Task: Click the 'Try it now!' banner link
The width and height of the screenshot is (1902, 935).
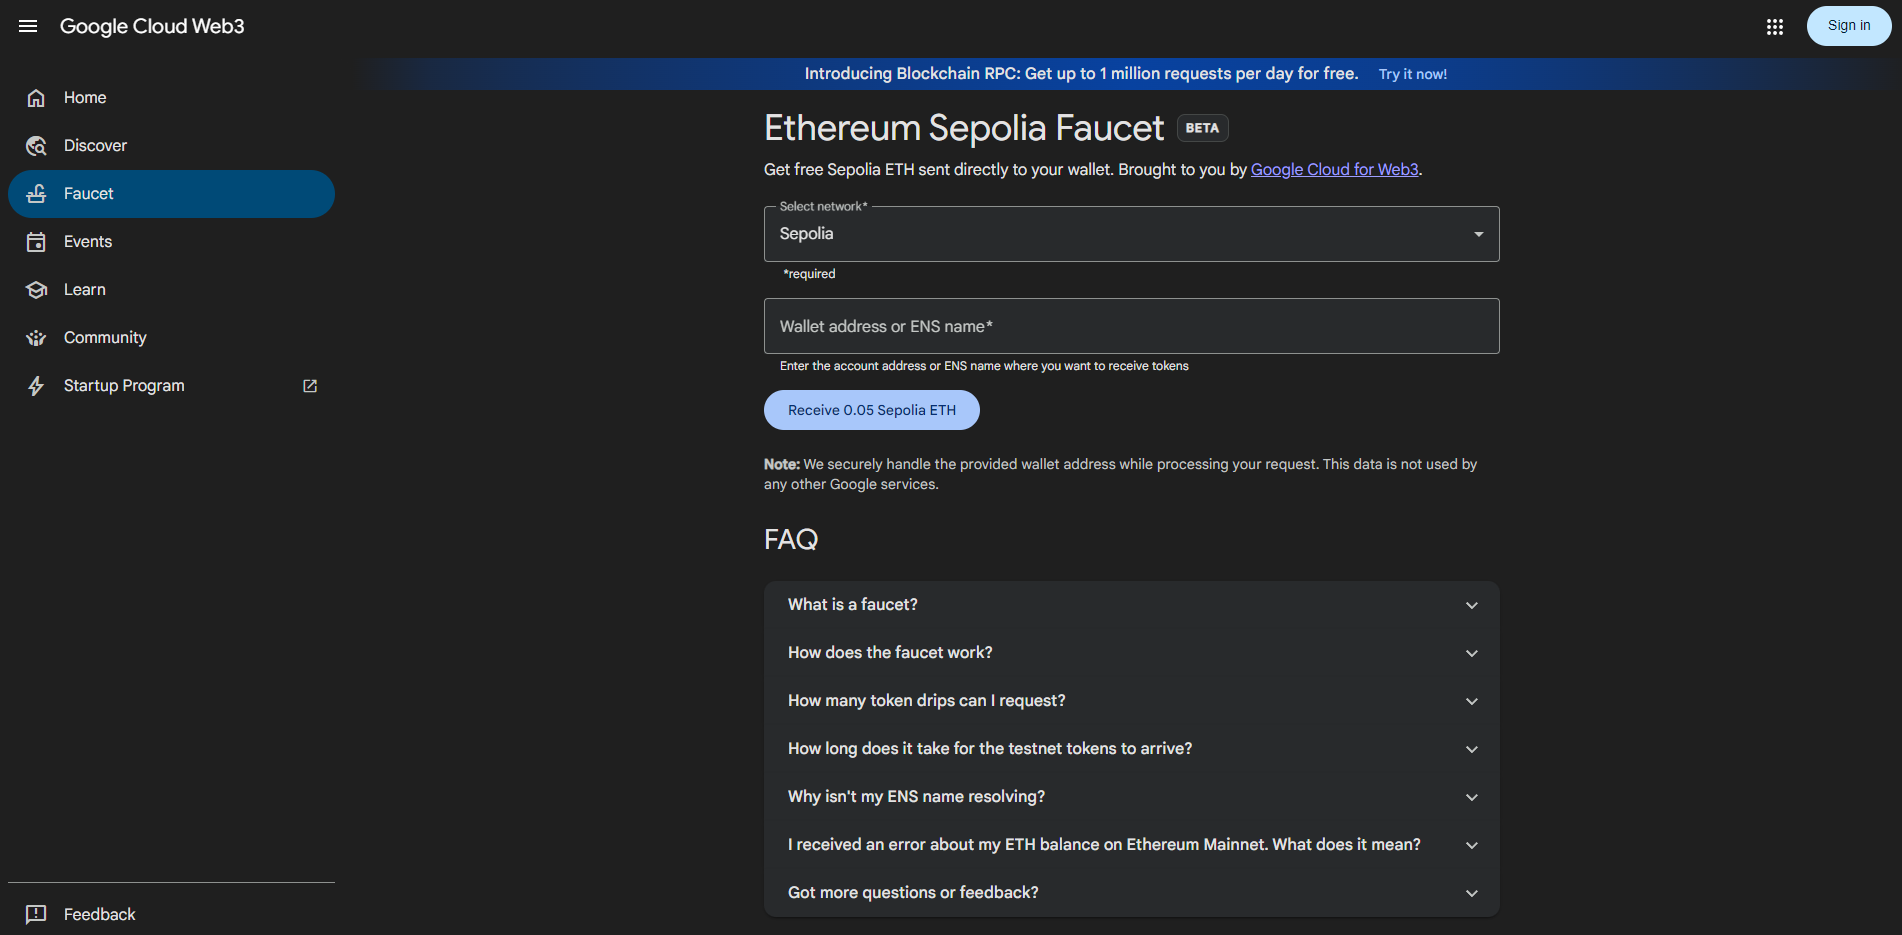Action: click(1412, 74)
